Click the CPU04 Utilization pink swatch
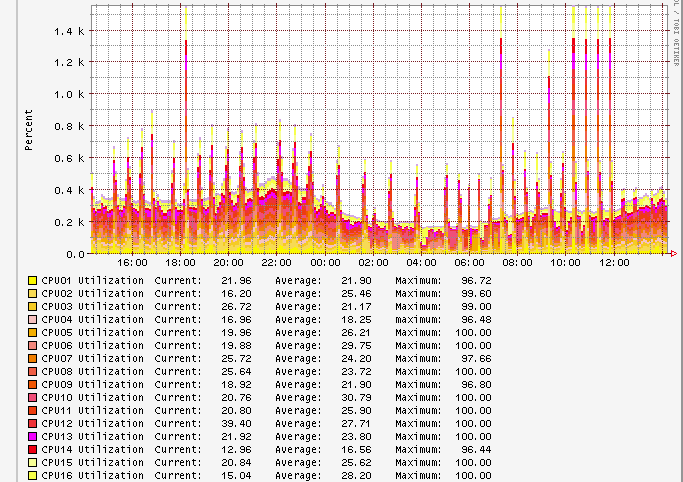 pyautogui.click(x=32, y=320)
